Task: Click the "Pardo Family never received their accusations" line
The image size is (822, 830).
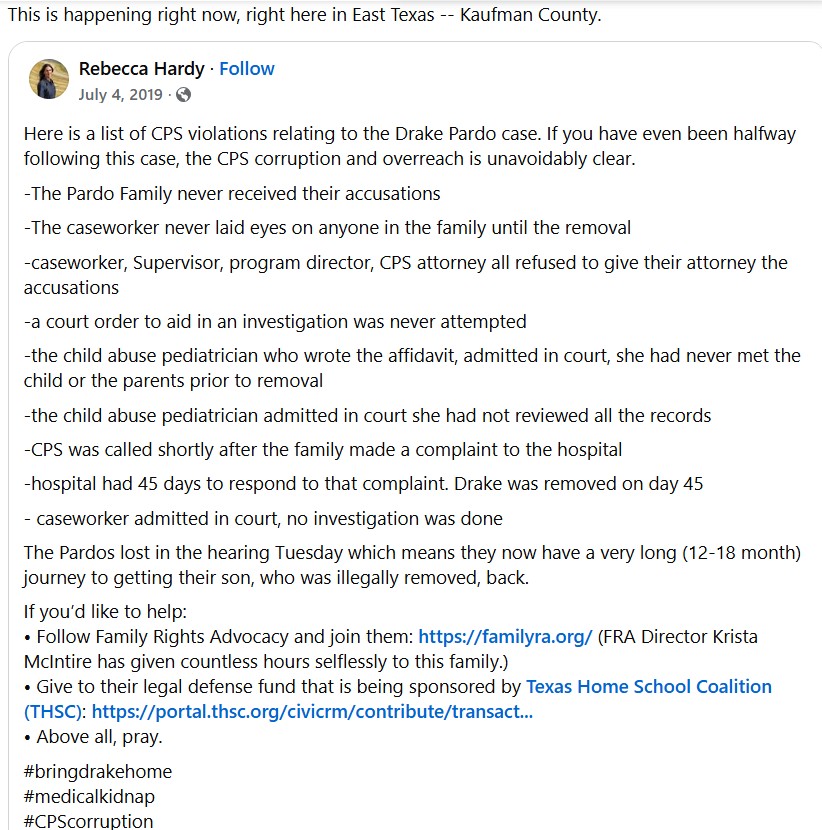Action: pyautogui.click(x=232, y=193)
